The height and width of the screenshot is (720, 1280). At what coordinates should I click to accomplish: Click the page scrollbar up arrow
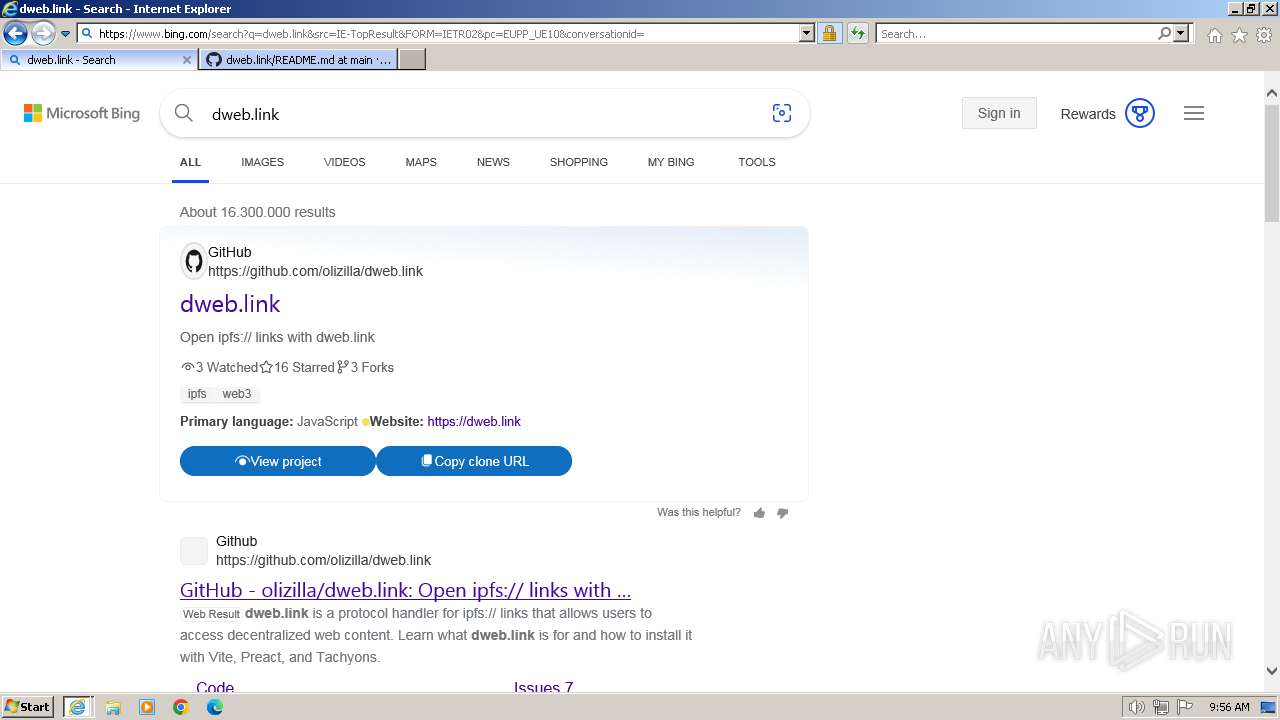point(1272,94)
